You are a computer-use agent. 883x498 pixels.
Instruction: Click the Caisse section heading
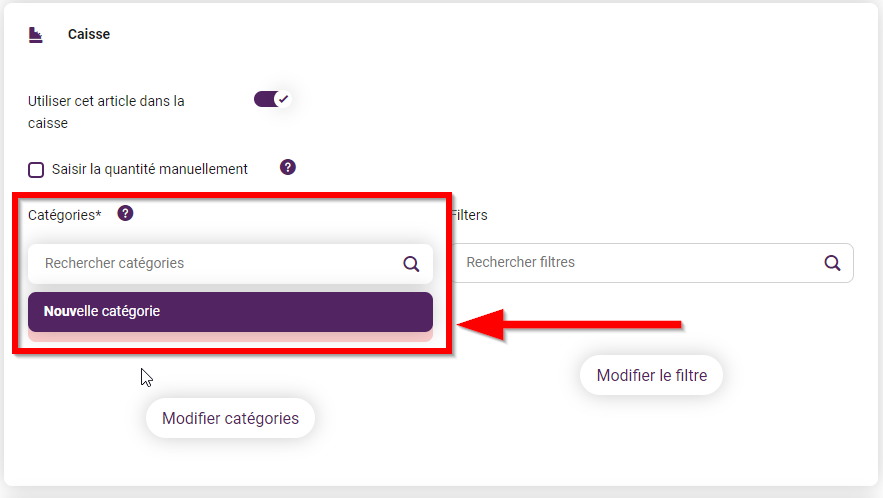coord(89,34)
